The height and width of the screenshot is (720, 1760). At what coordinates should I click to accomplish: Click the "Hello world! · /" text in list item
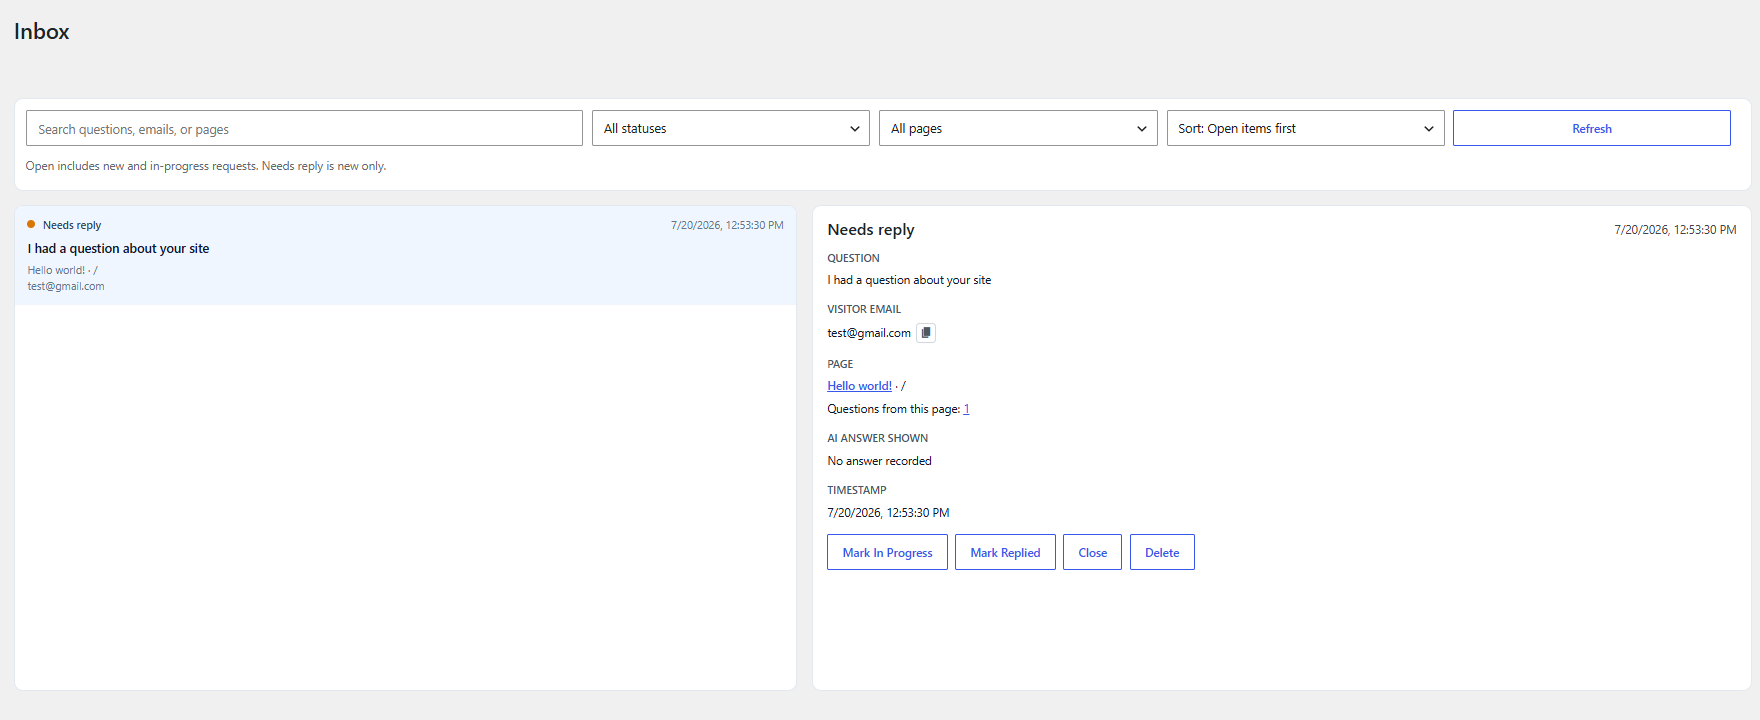62,270
